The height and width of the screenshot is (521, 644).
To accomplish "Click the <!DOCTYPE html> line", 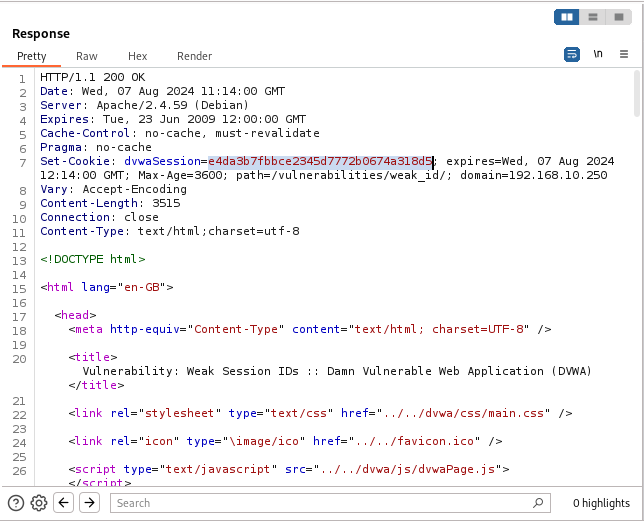I will (x=93, y=259).
